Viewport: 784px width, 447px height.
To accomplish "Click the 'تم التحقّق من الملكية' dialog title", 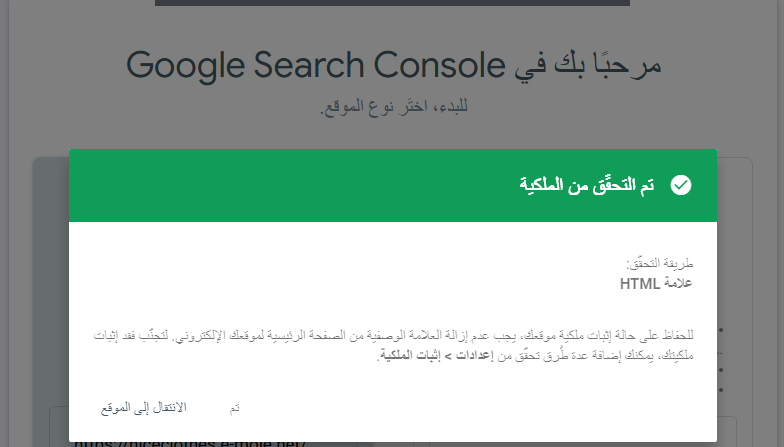I will point(586,185).
